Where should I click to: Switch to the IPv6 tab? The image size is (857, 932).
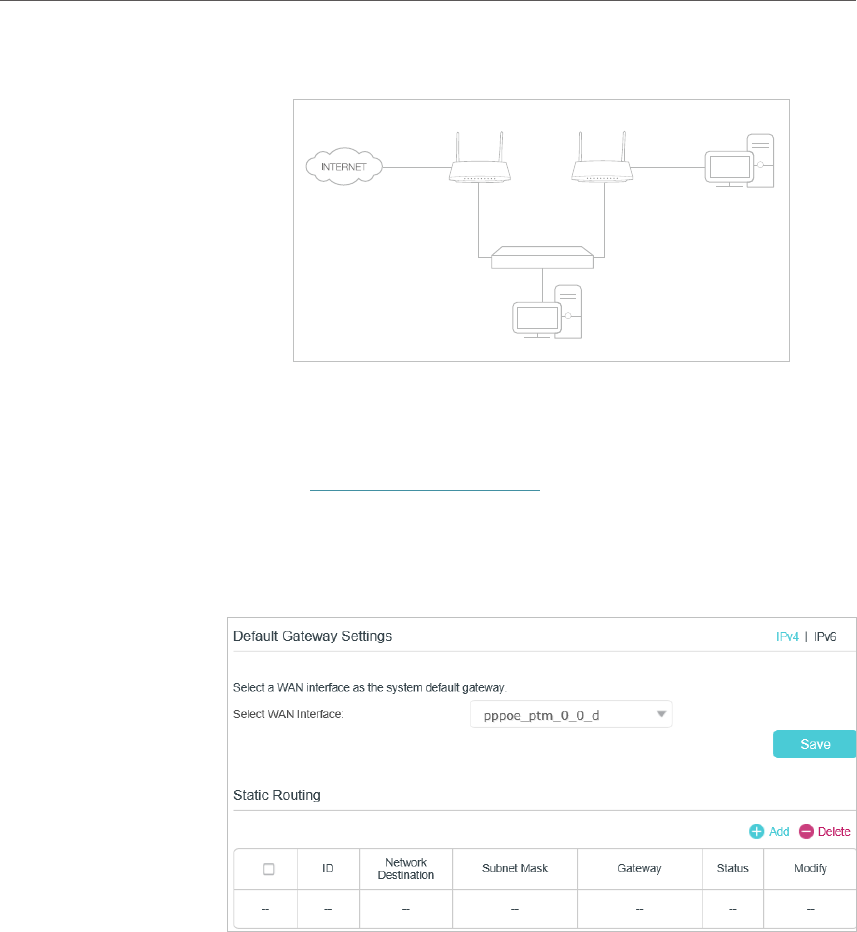click(x=827, y=636)
